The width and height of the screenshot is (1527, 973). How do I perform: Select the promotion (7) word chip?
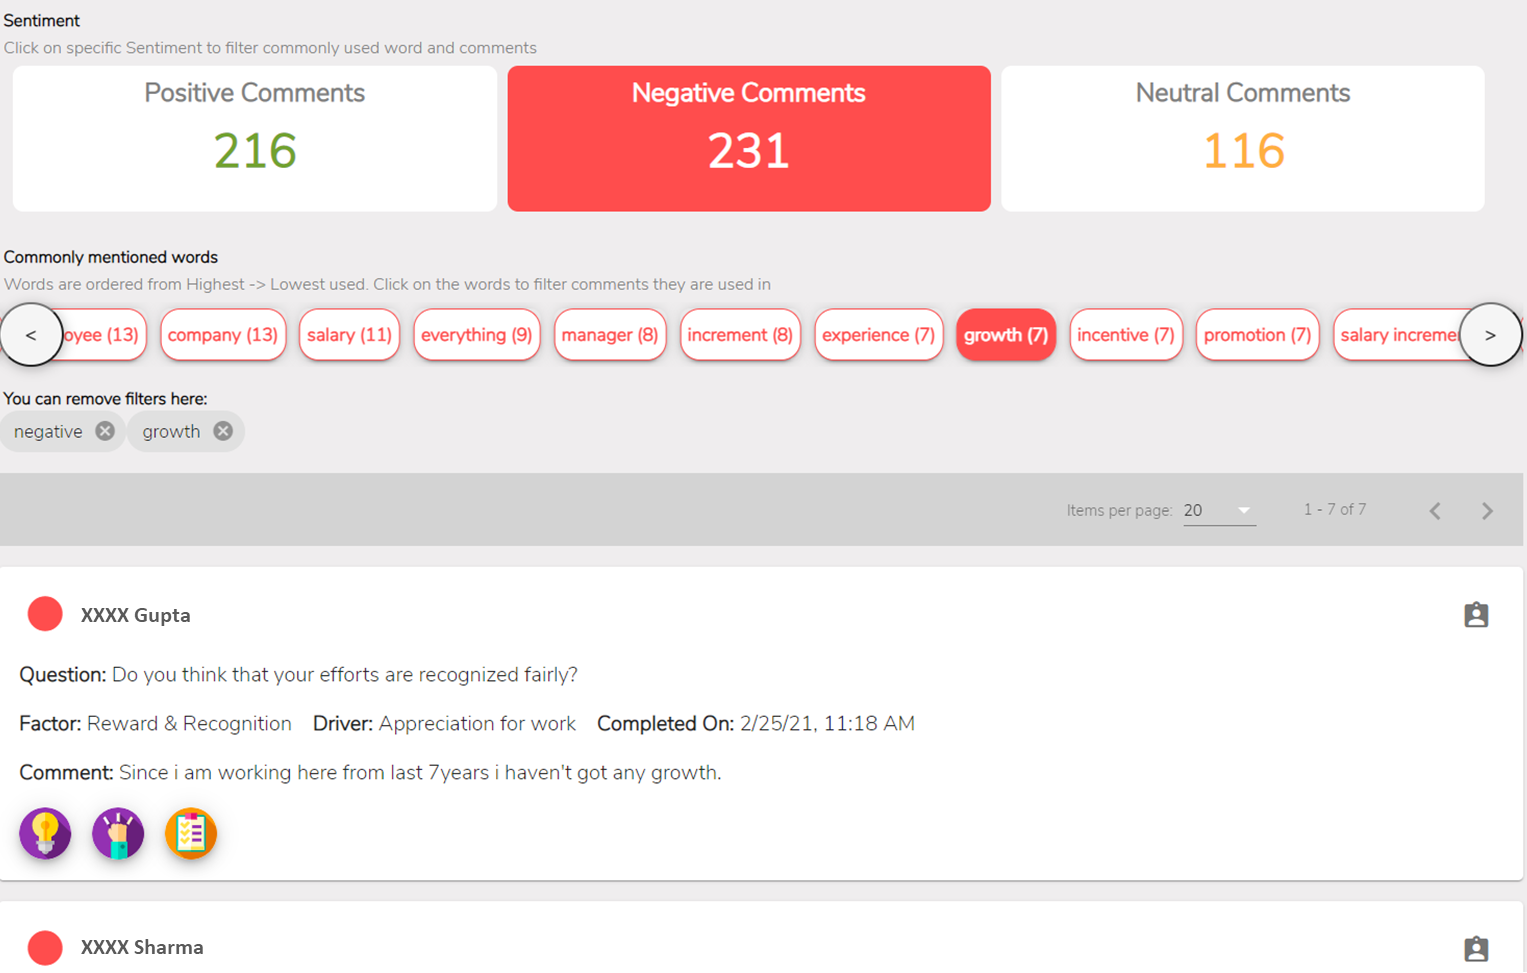[1257, 335]
